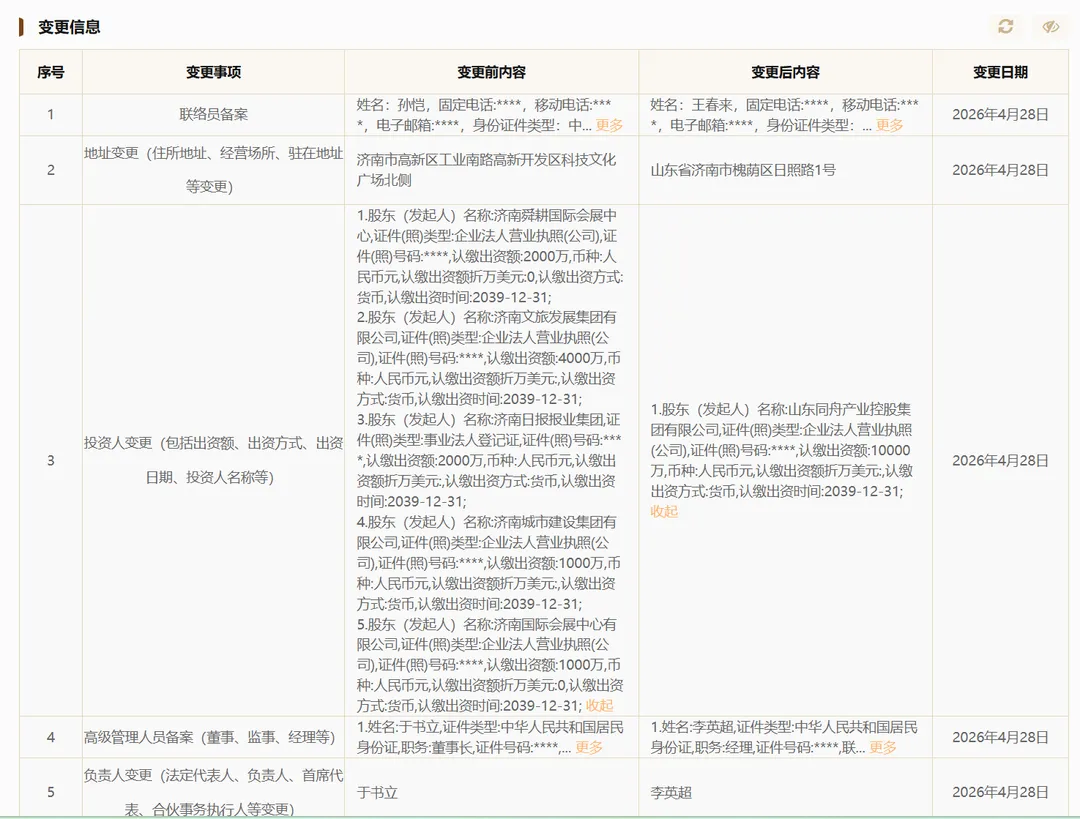This screenshot has height=819, width=1080.
Task: Expand 更多 after 于书立 董事长 entry
Action: pyautogui.click(x=589, y=747)
